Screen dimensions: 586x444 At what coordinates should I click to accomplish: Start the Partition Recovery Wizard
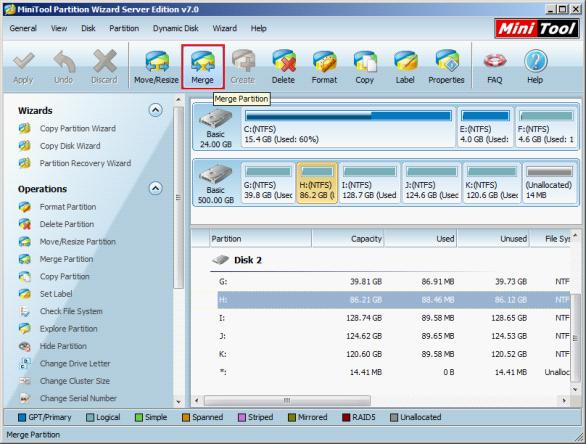tap(75, 163)
